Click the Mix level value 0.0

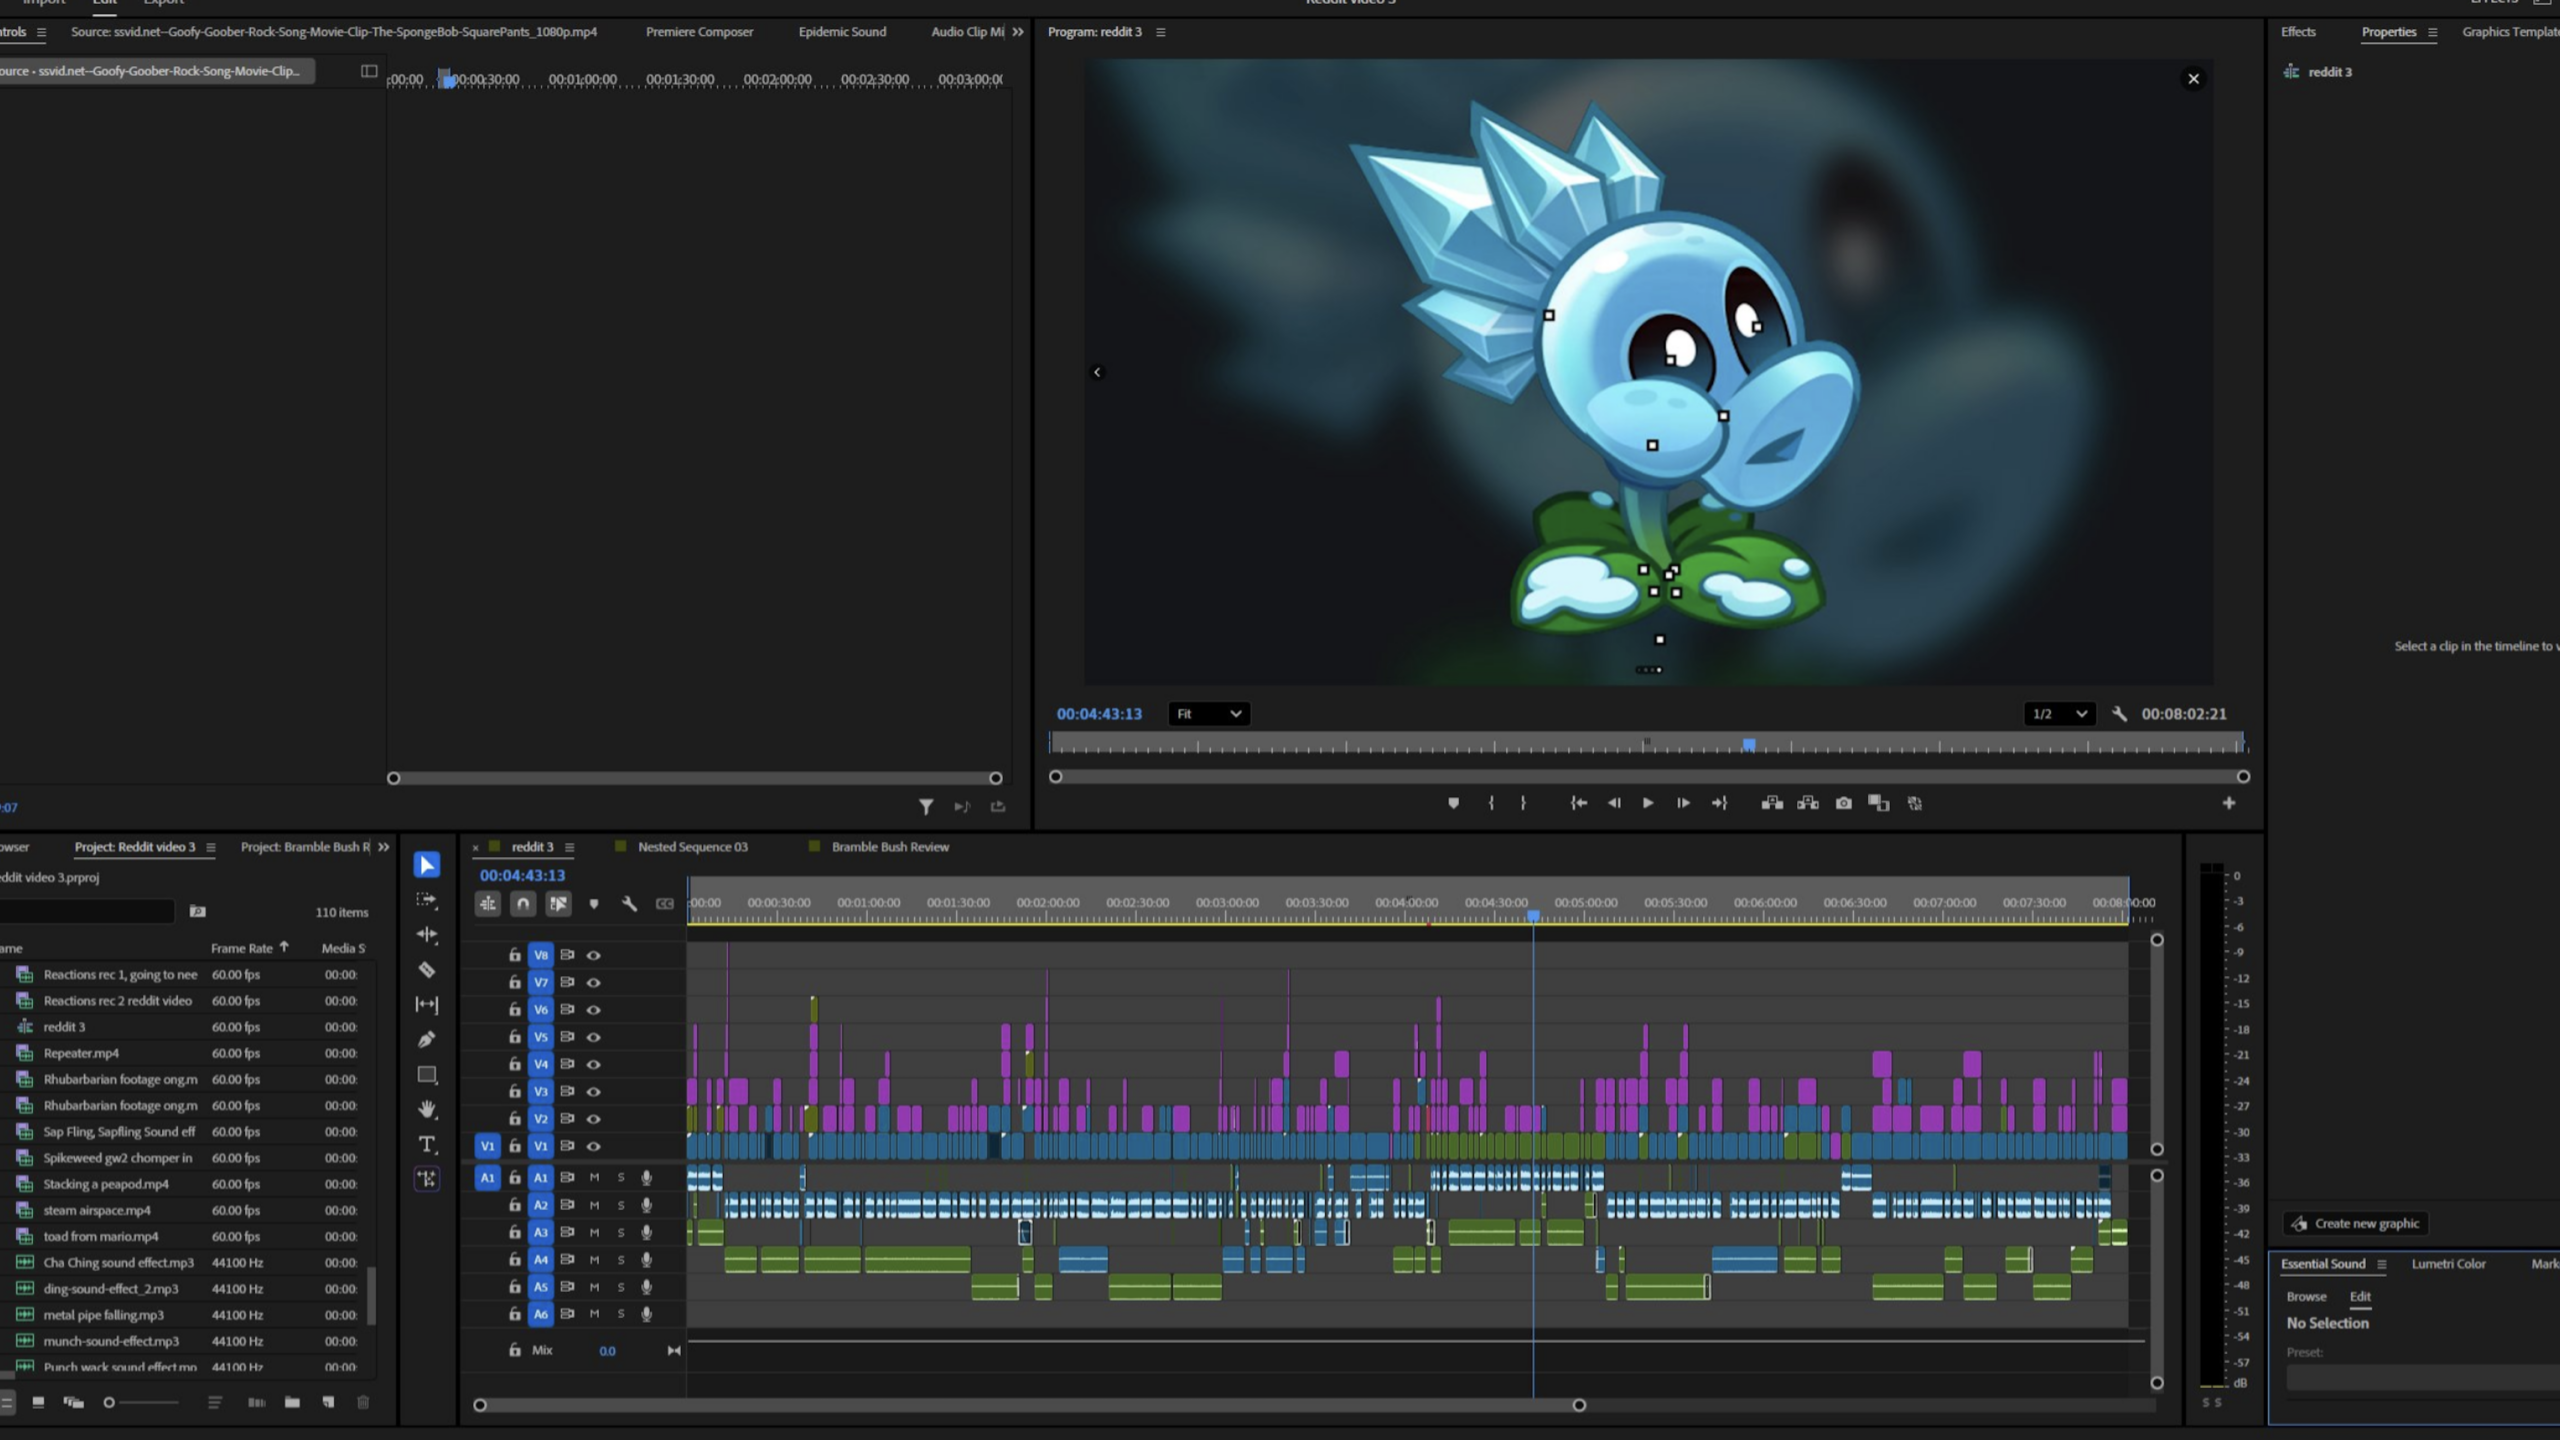click(x=608, y=1350)
